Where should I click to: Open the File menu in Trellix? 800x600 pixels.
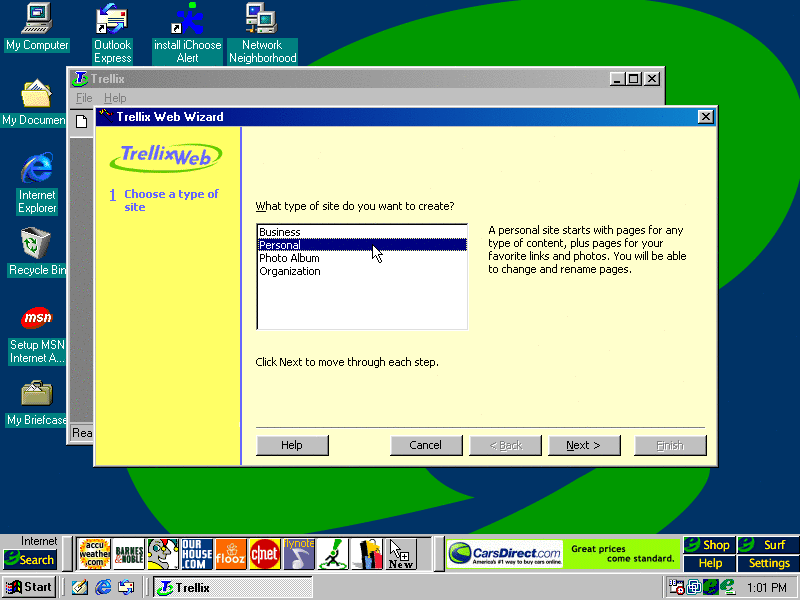84,98
